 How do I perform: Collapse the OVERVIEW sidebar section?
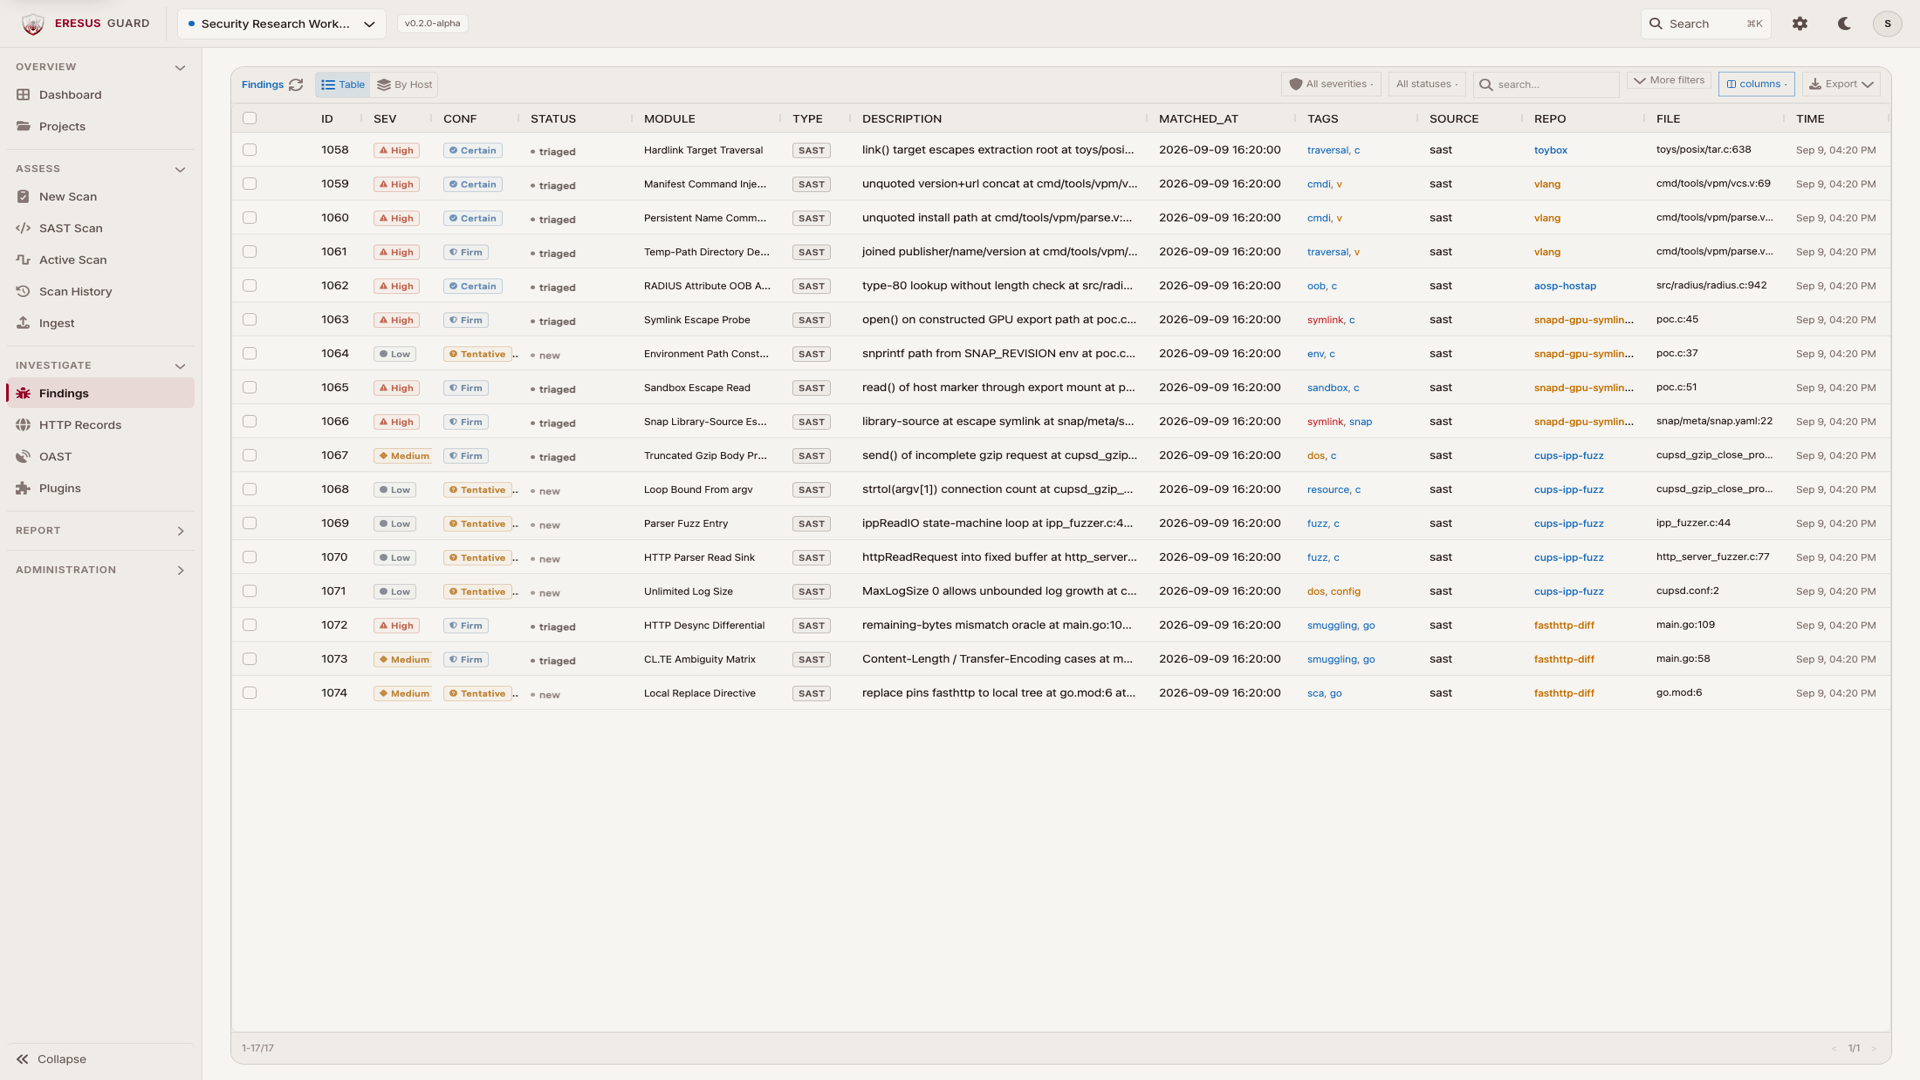click(x=180, y=68)
